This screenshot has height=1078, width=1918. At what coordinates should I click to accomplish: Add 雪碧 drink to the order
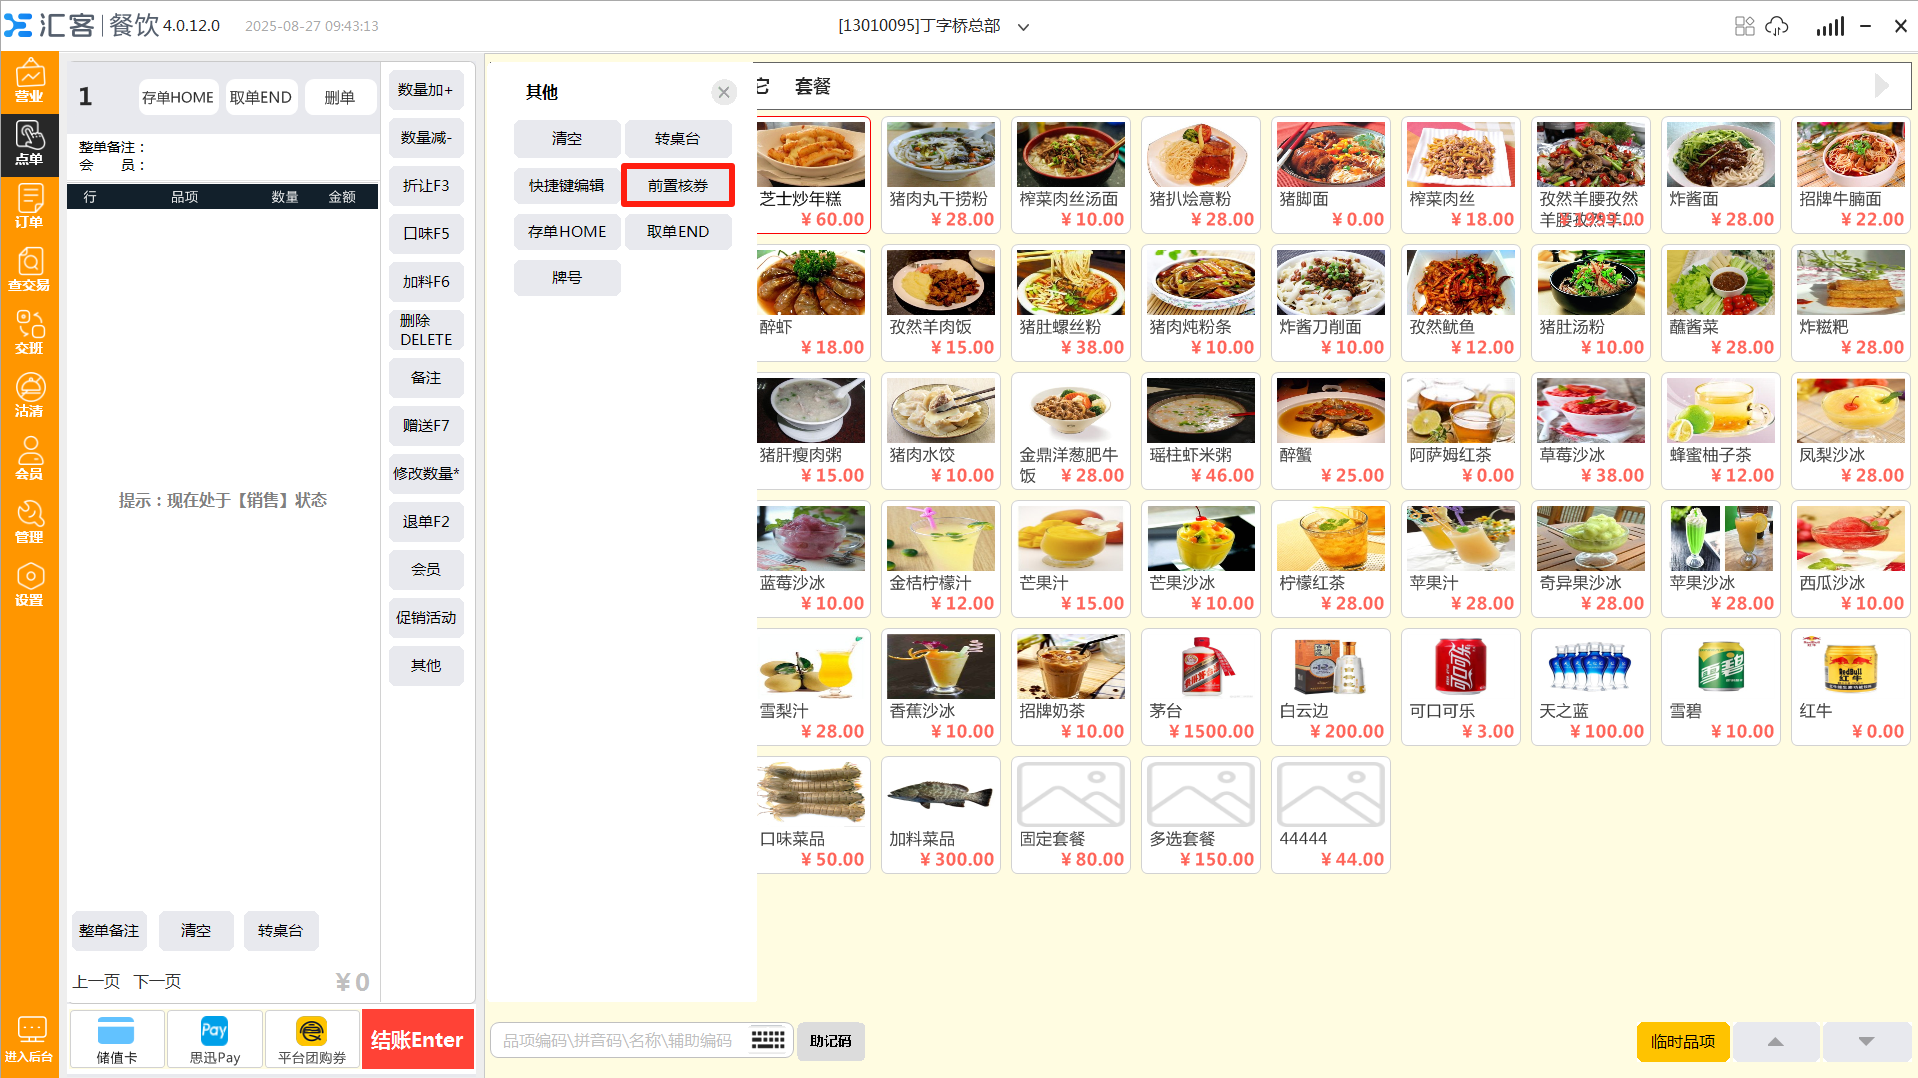pyautogui.click(x=1721, y=687)
